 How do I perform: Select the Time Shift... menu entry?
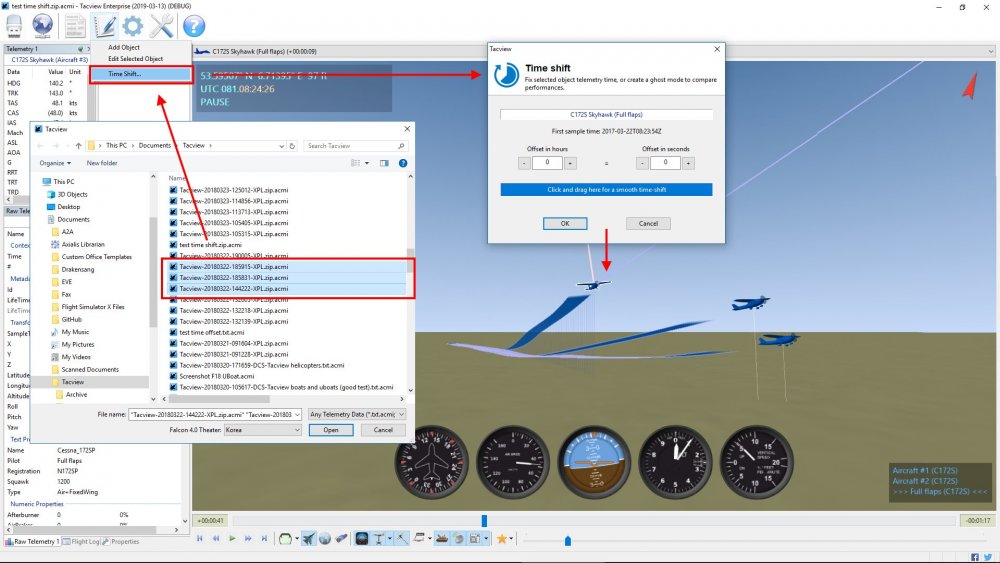point(125,73)
